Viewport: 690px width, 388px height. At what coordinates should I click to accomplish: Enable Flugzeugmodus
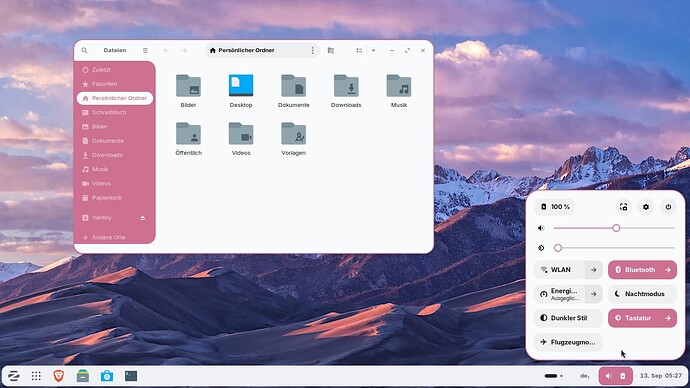coord(569,342)
